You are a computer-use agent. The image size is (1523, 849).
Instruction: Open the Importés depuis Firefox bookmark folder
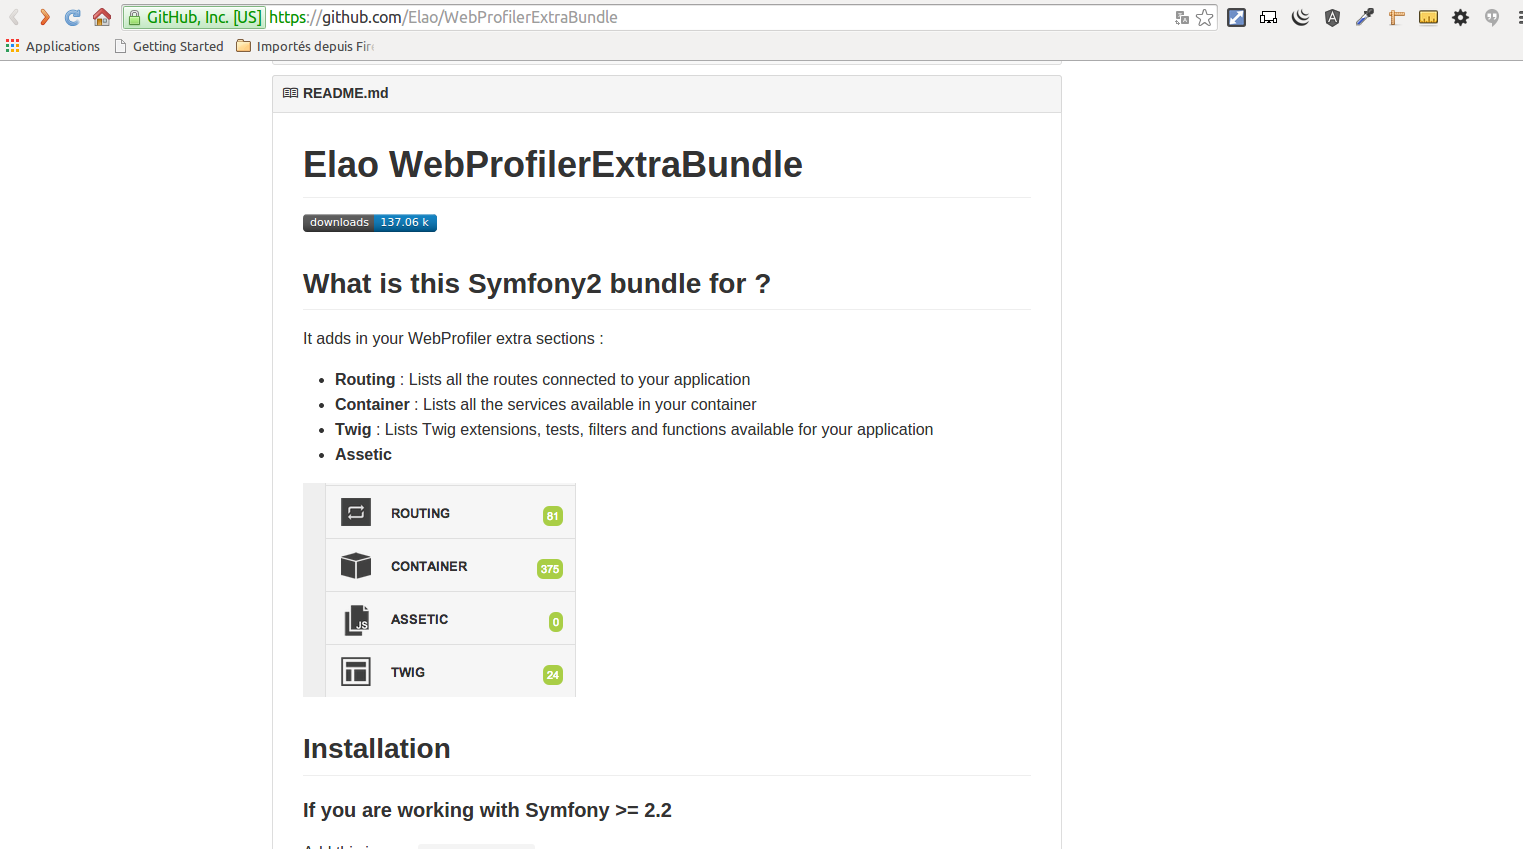pyautogui.click(x=305, y=46)
